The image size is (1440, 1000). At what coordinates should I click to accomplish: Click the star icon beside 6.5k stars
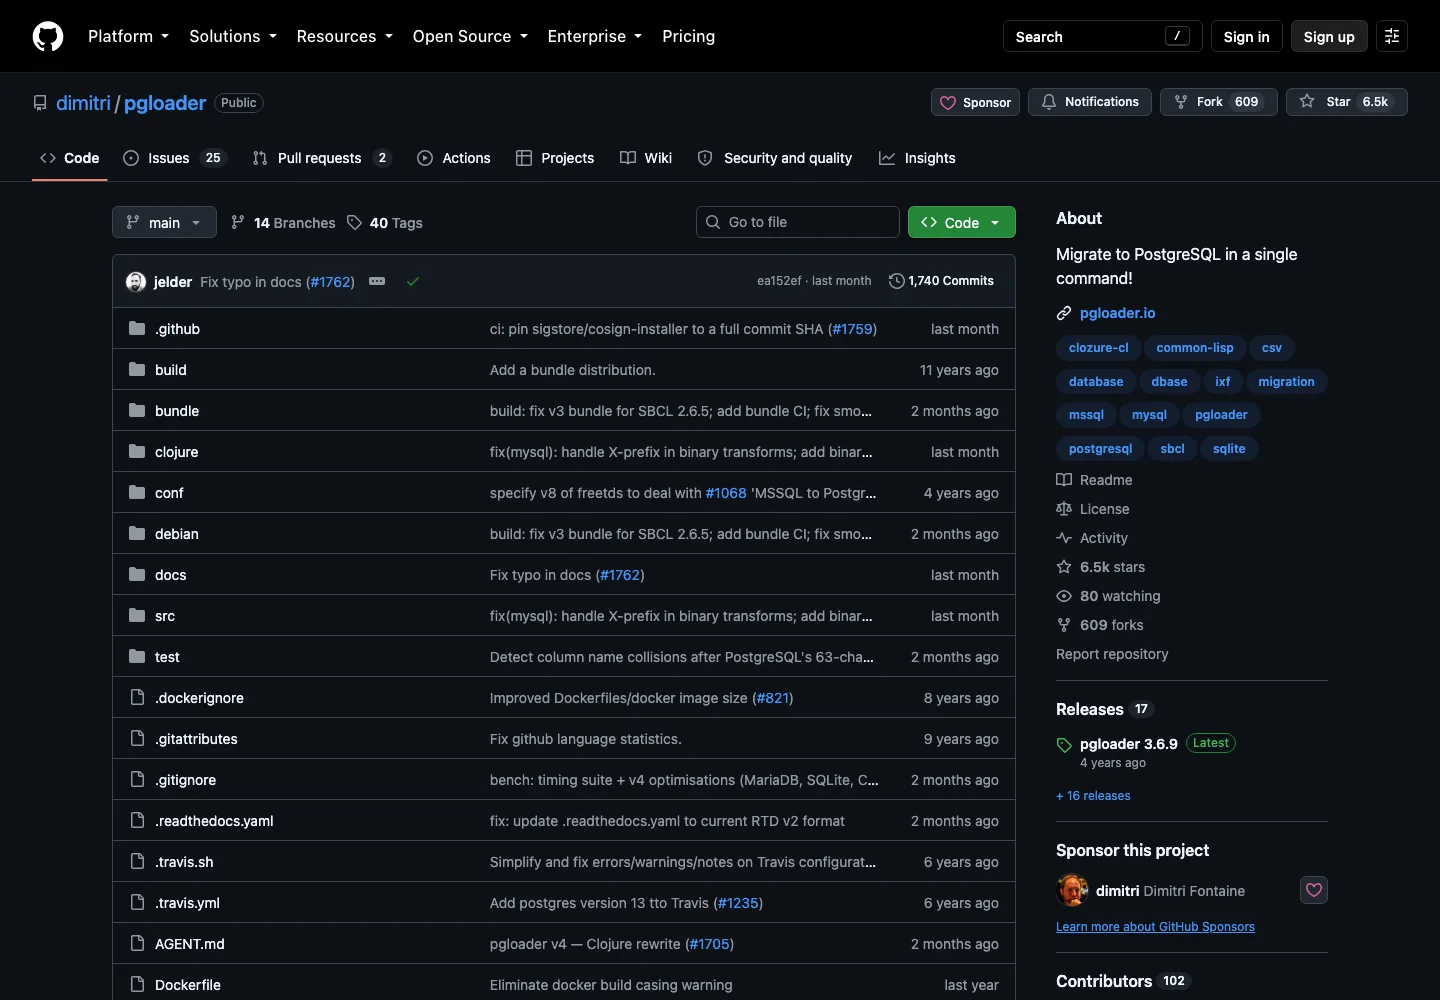1064,567
